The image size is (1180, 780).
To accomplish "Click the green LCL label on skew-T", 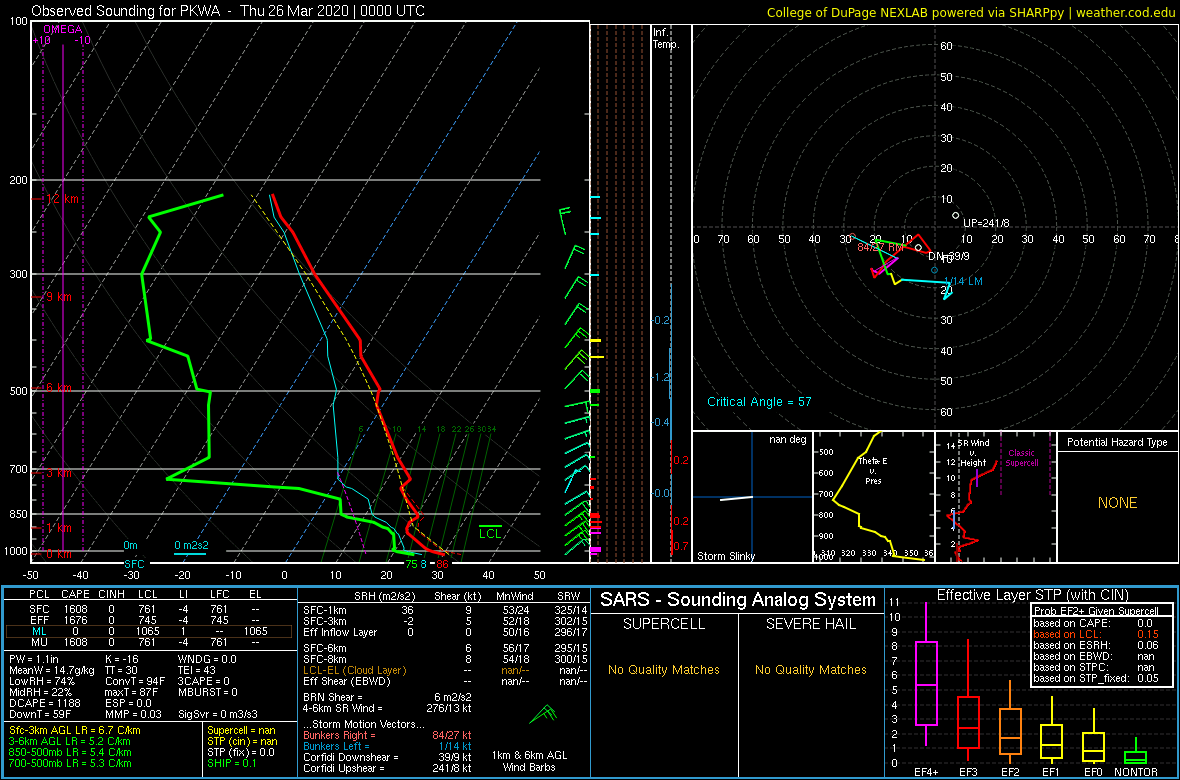I will pyautogui.click(x=490, y=533).
